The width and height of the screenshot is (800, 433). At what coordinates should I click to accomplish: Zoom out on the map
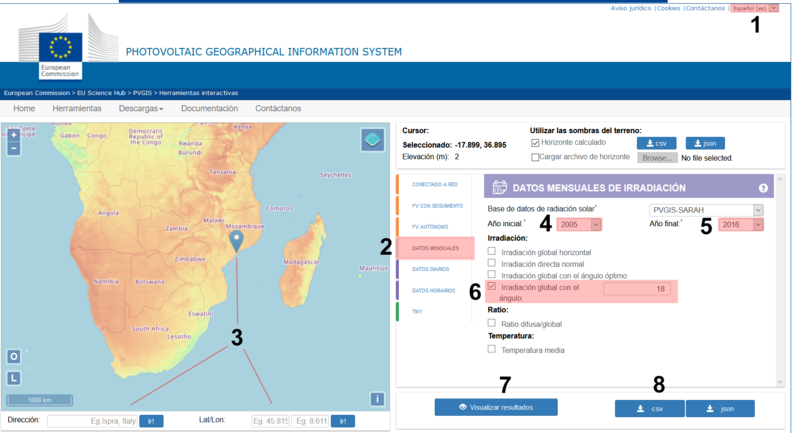pos(14,148)
